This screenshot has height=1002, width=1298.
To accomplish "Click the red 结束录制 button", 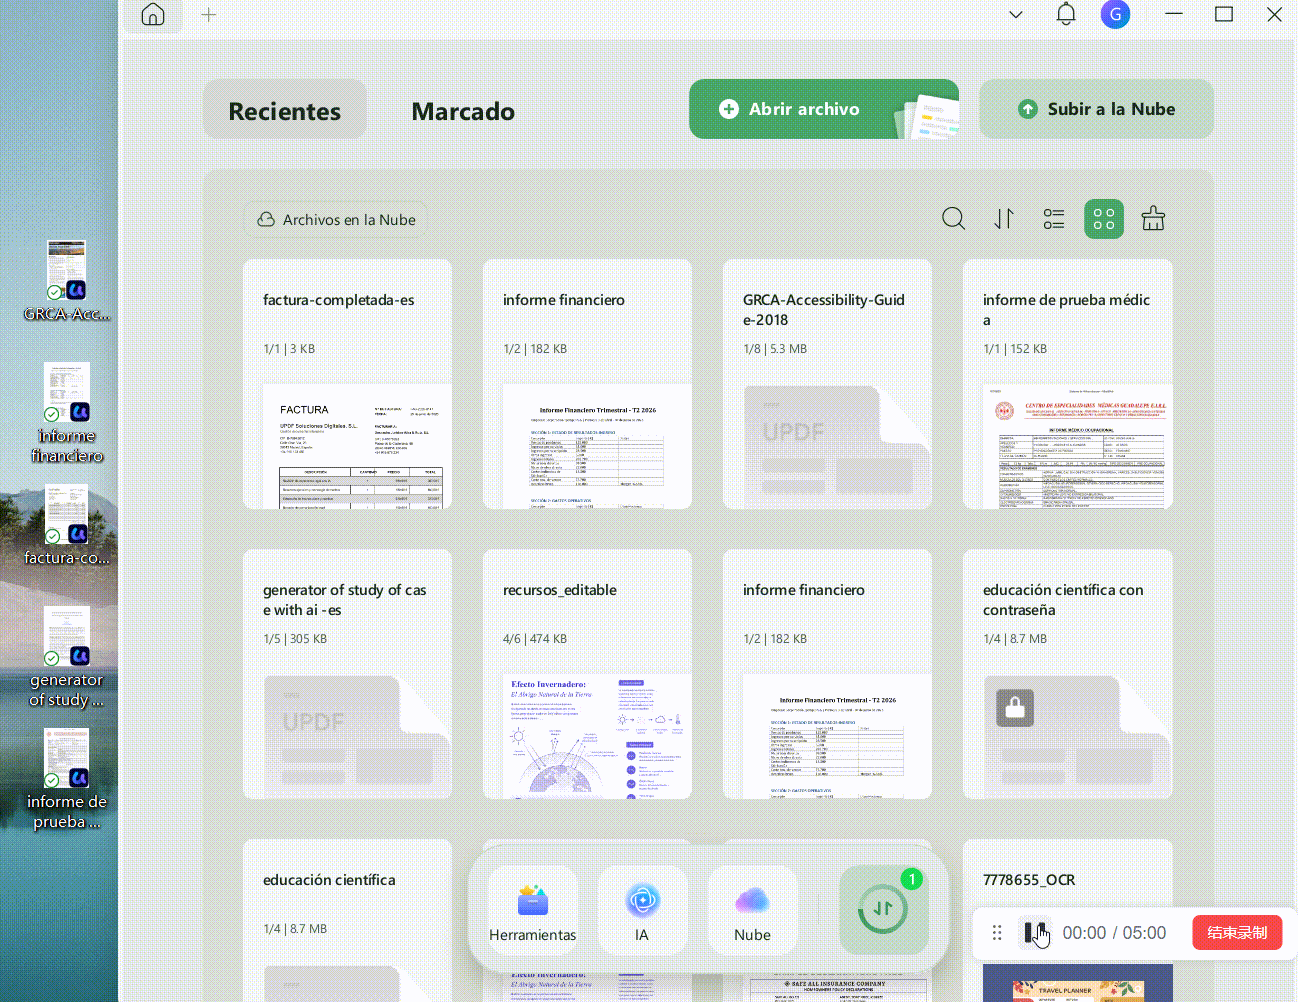I will pos(1237,933).
